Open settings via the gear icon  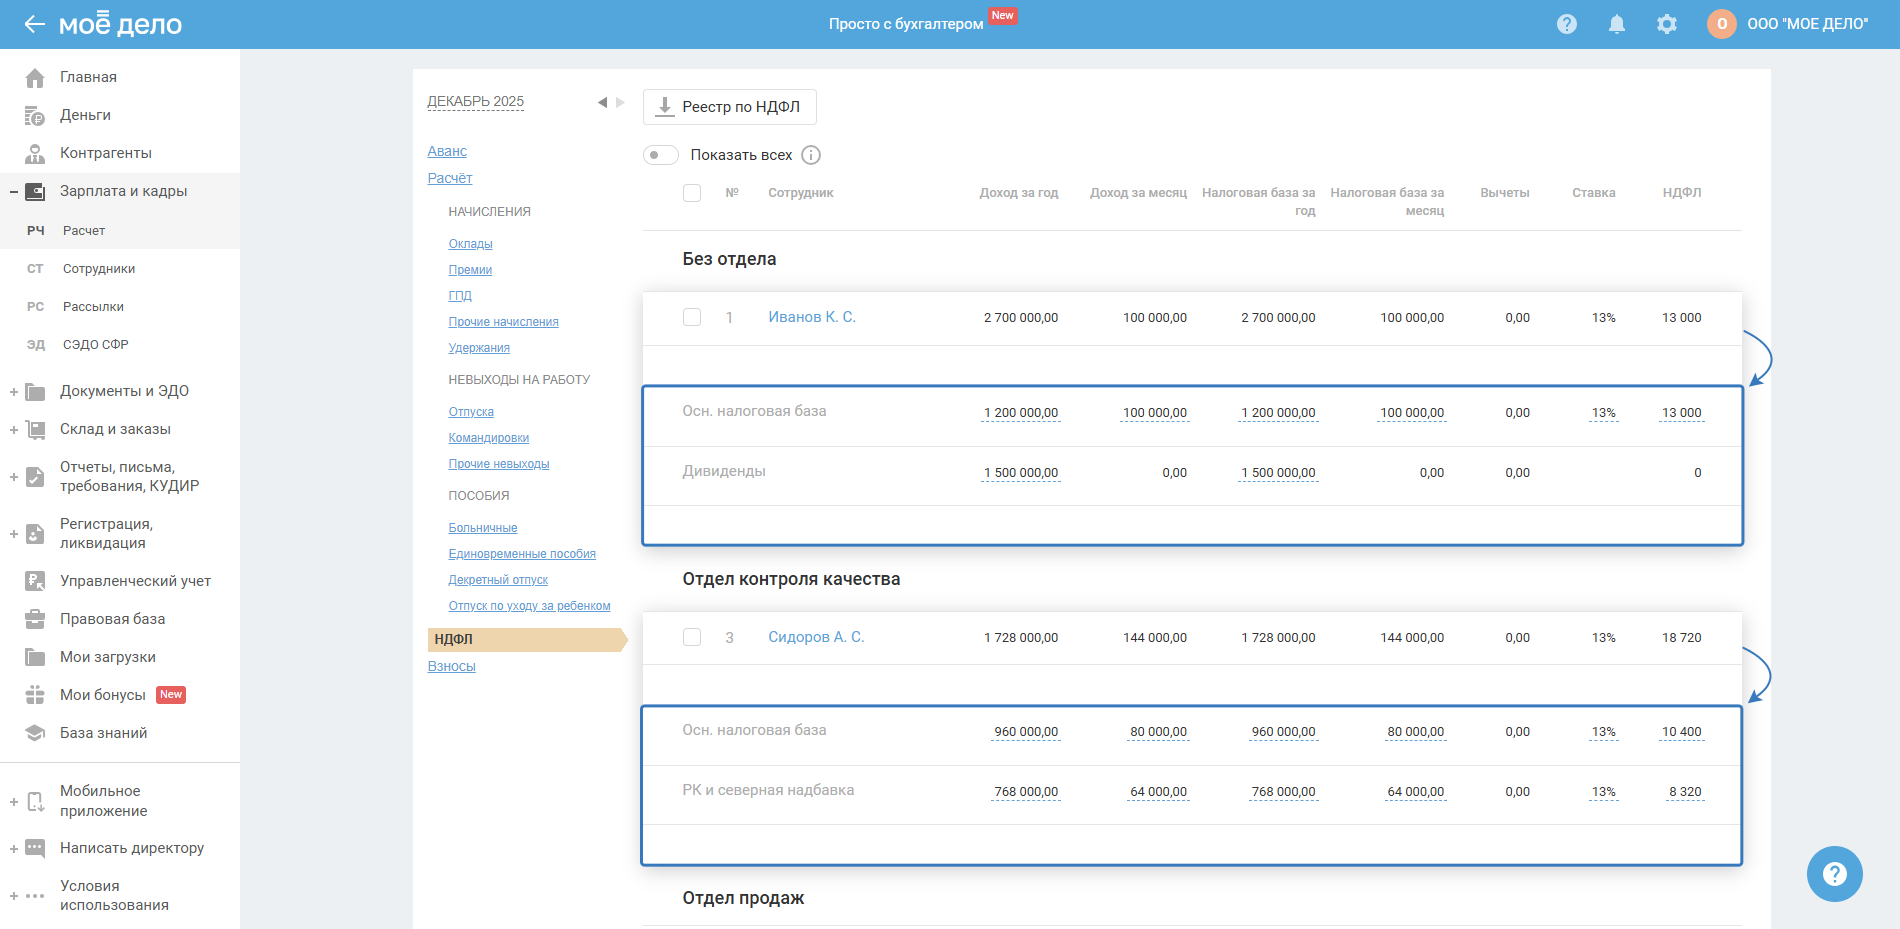[x=1666, y=24]
